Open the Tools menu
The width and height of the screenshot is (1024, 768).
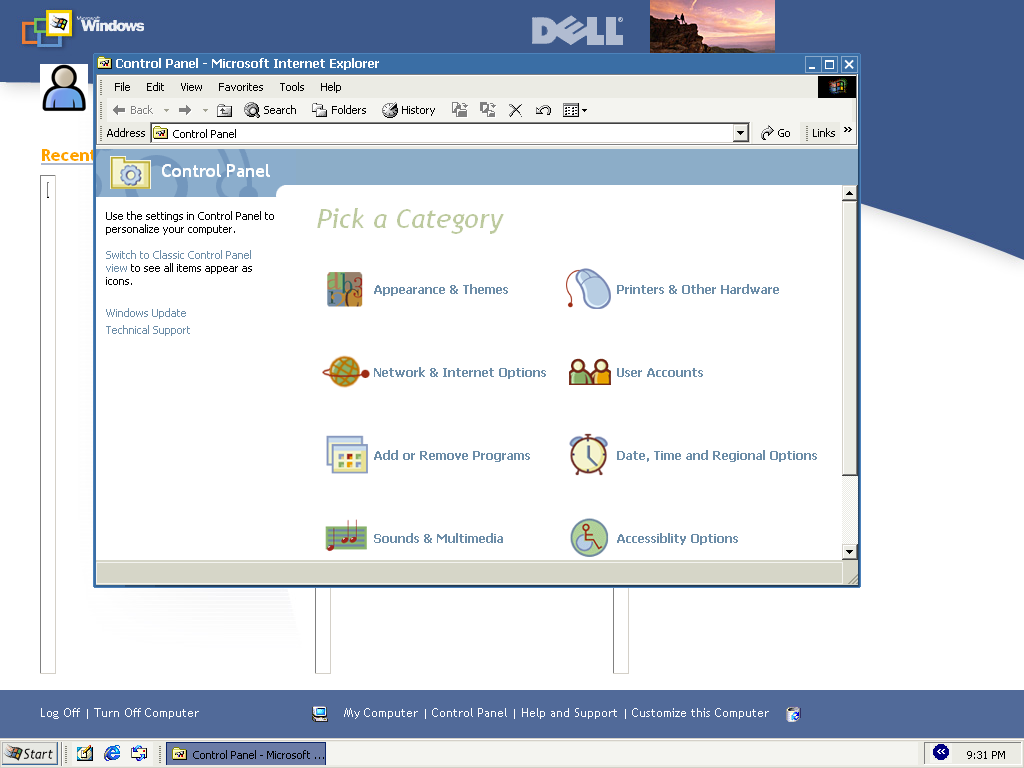point(292,87)
